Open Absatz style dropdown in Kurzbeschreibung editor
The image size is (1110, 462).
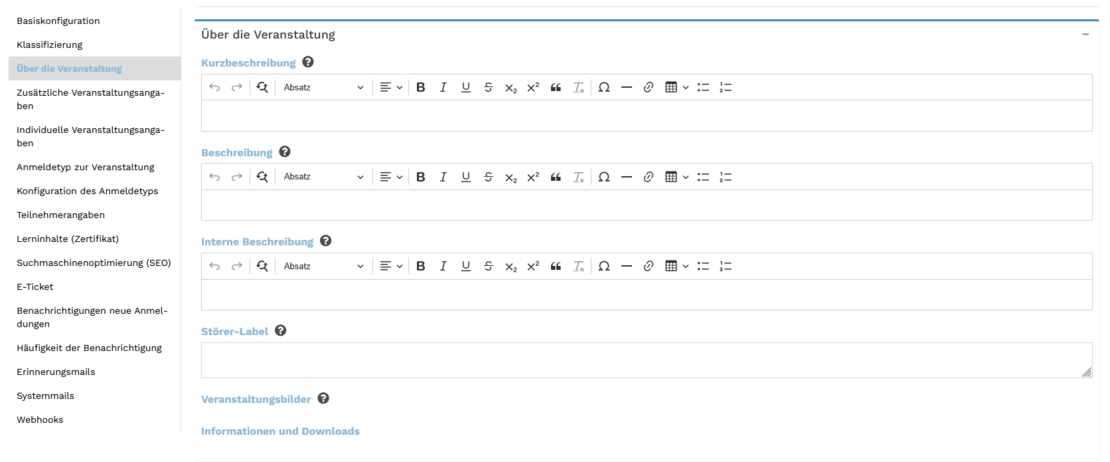pyautogui.click(x=323, y=88)
